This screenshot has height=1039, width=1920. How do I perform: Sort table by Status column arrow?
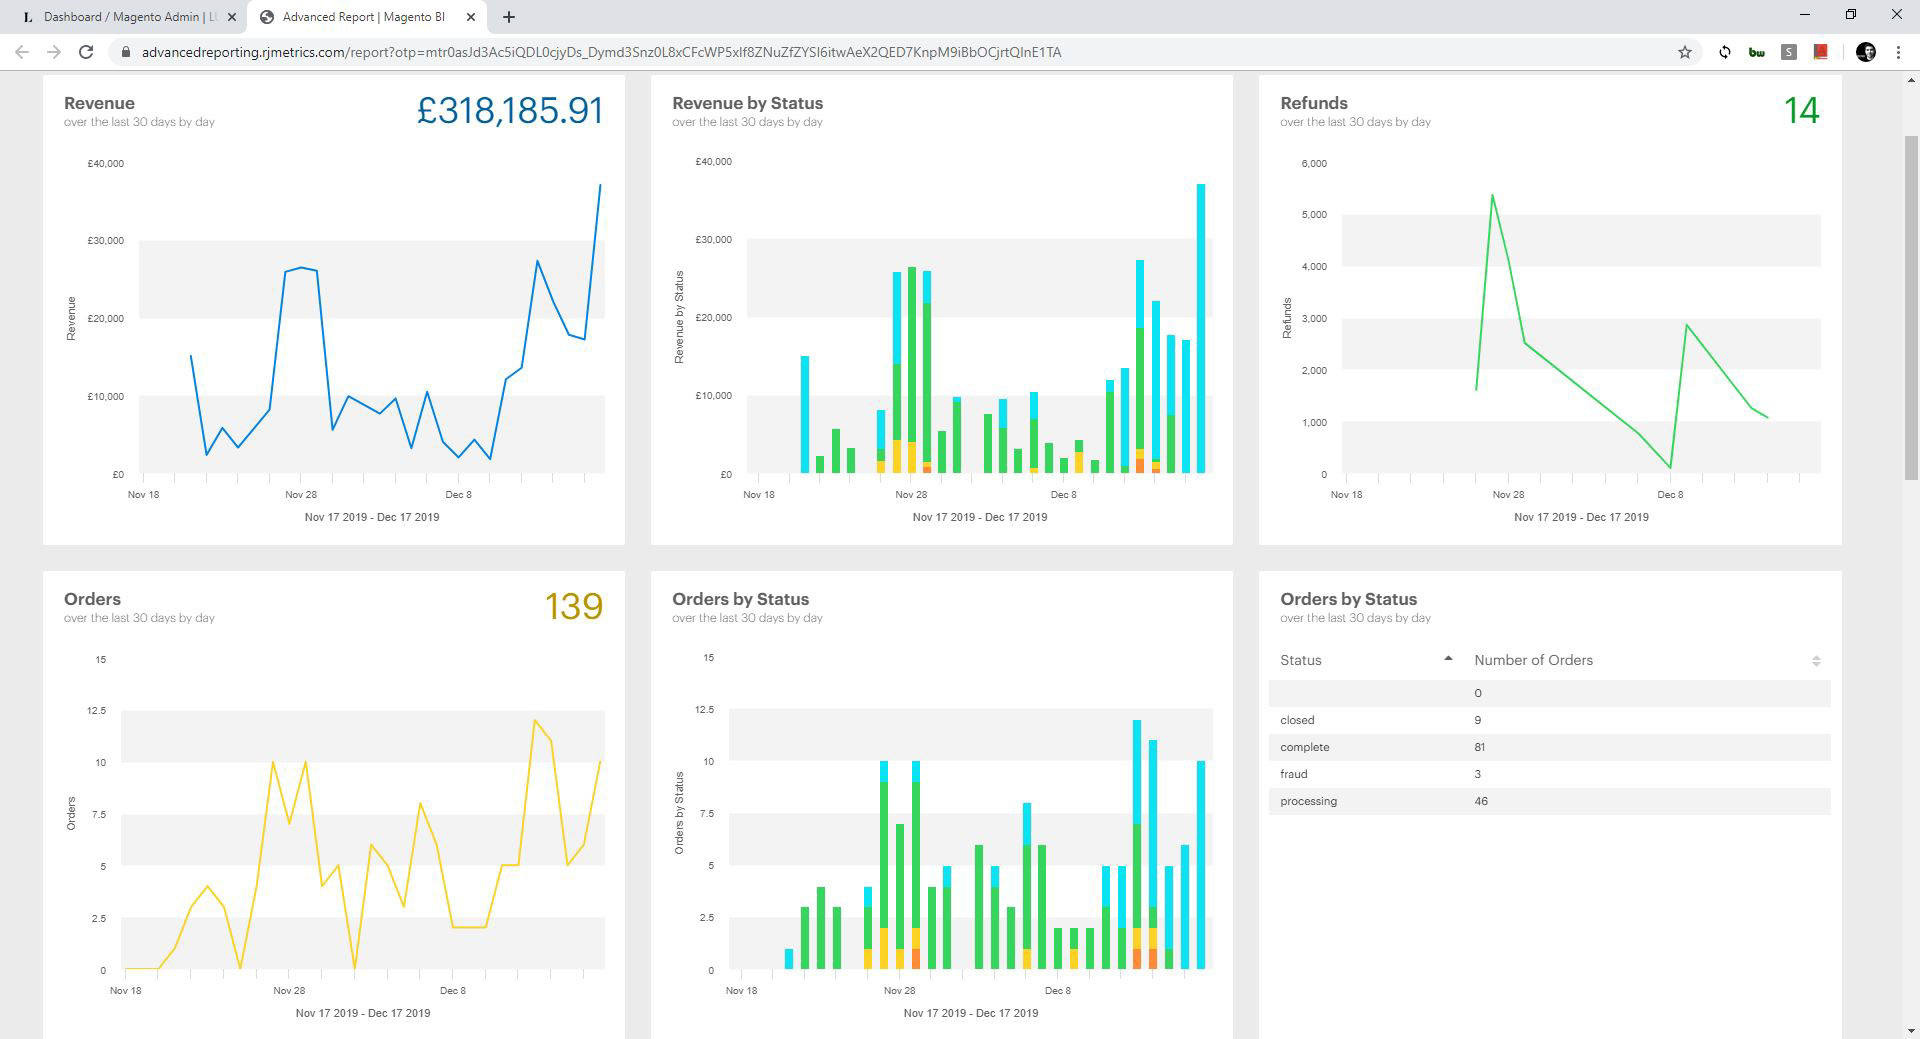pyautogui.click(x=1448, y=659)
